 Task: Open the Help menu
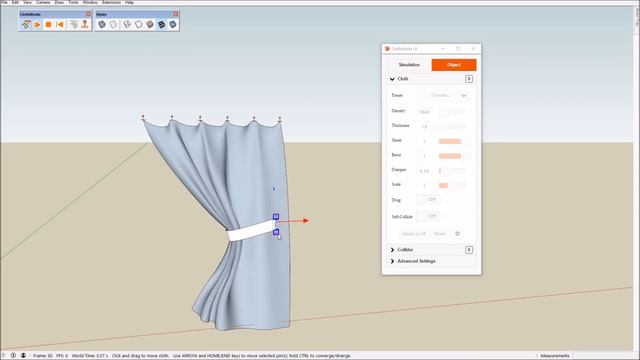click(129, 2)
